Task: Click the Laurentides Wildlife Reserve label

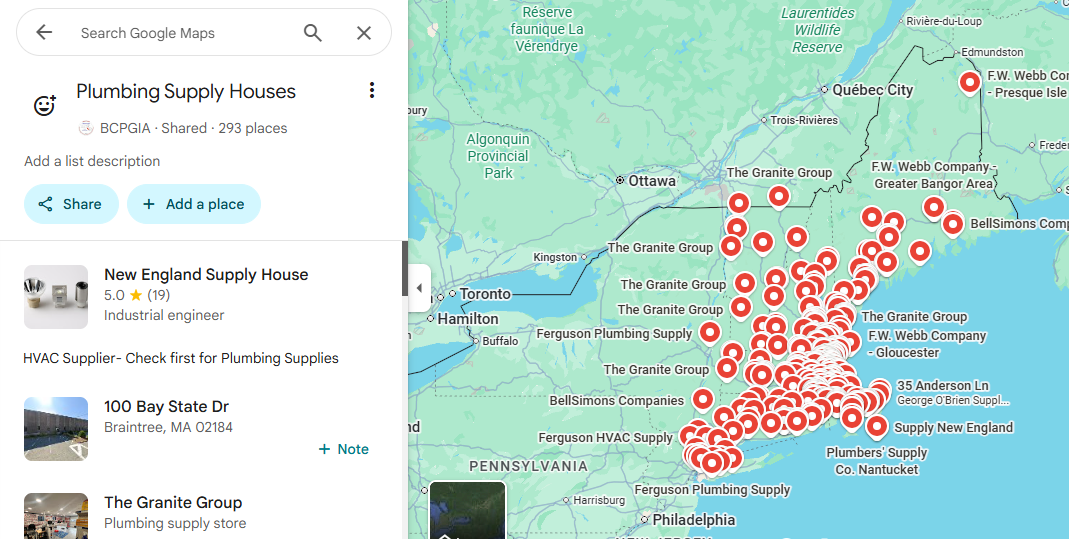Action: click(817, 30)
